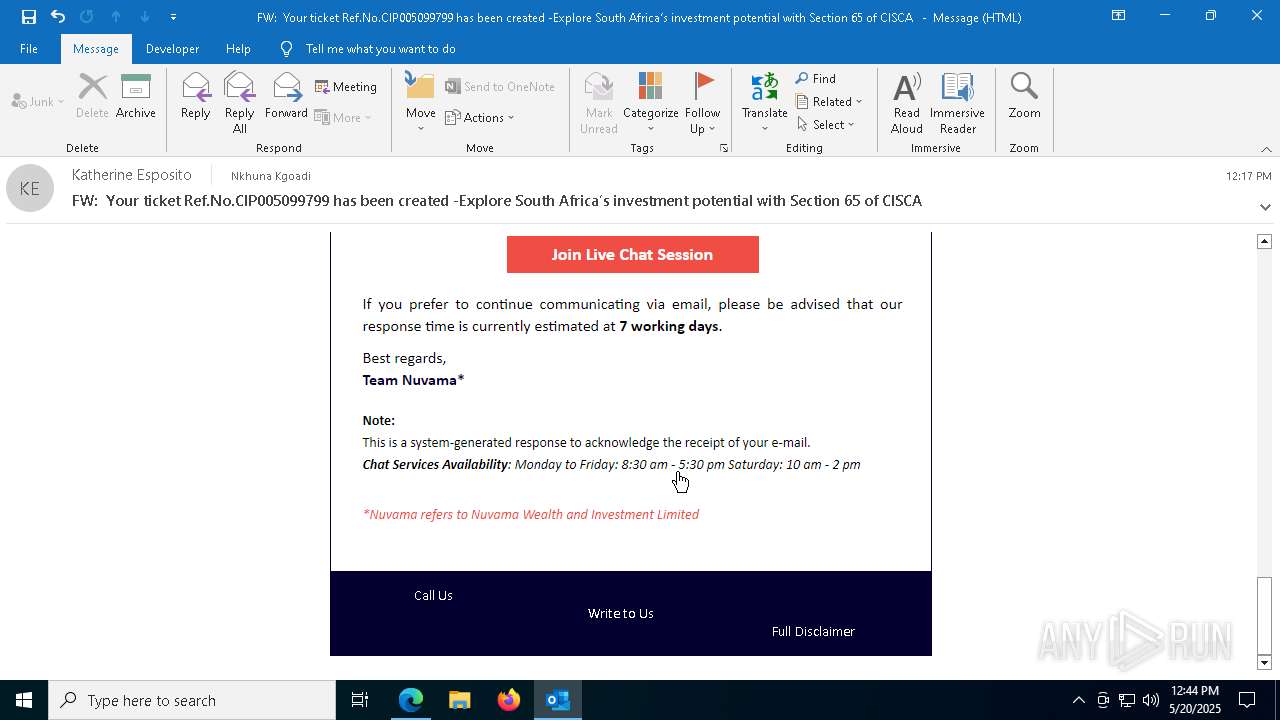The image size is (1280, 720).
Task: Open the Customize Quick Access Toolbar dropdown
Action: click(173, 17)
